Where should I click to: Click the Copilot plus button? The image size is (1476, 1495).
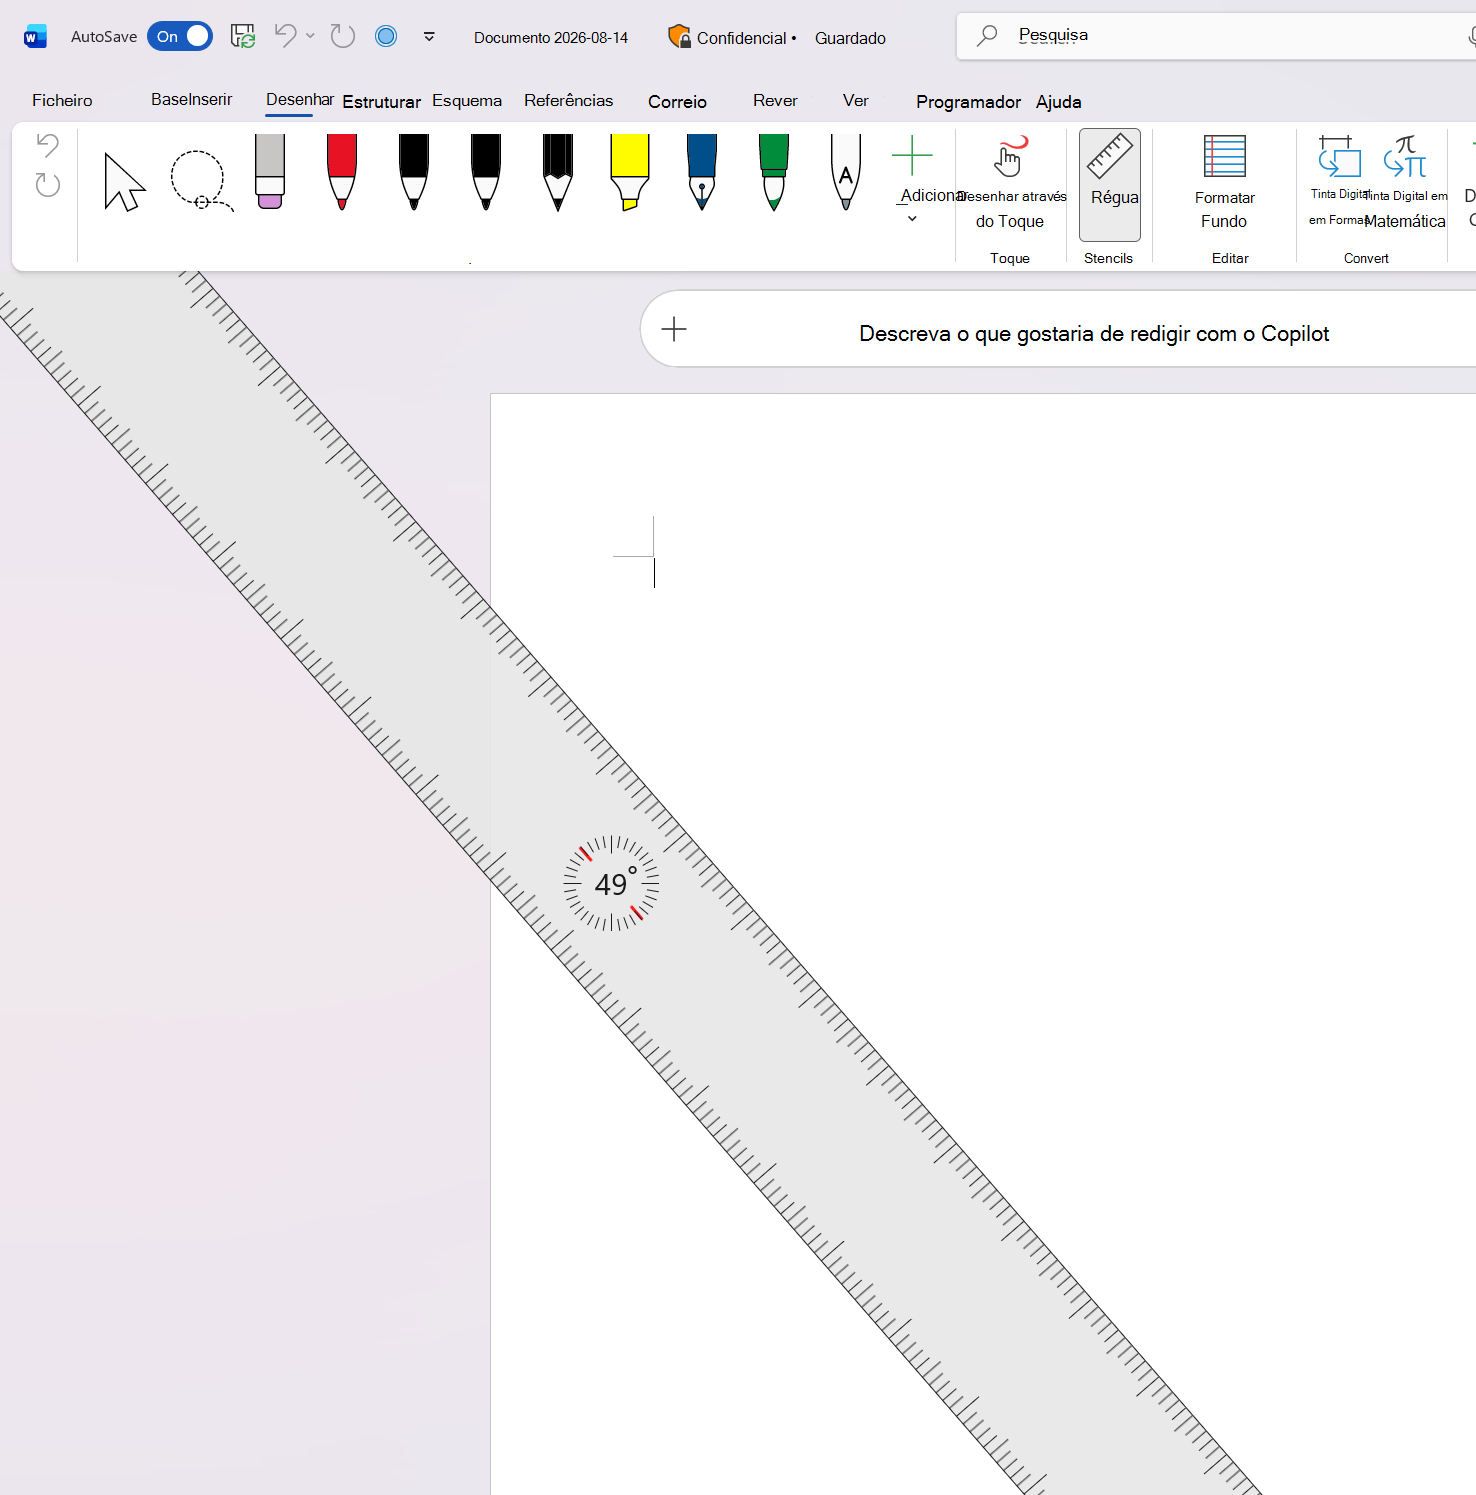(674, 329)
